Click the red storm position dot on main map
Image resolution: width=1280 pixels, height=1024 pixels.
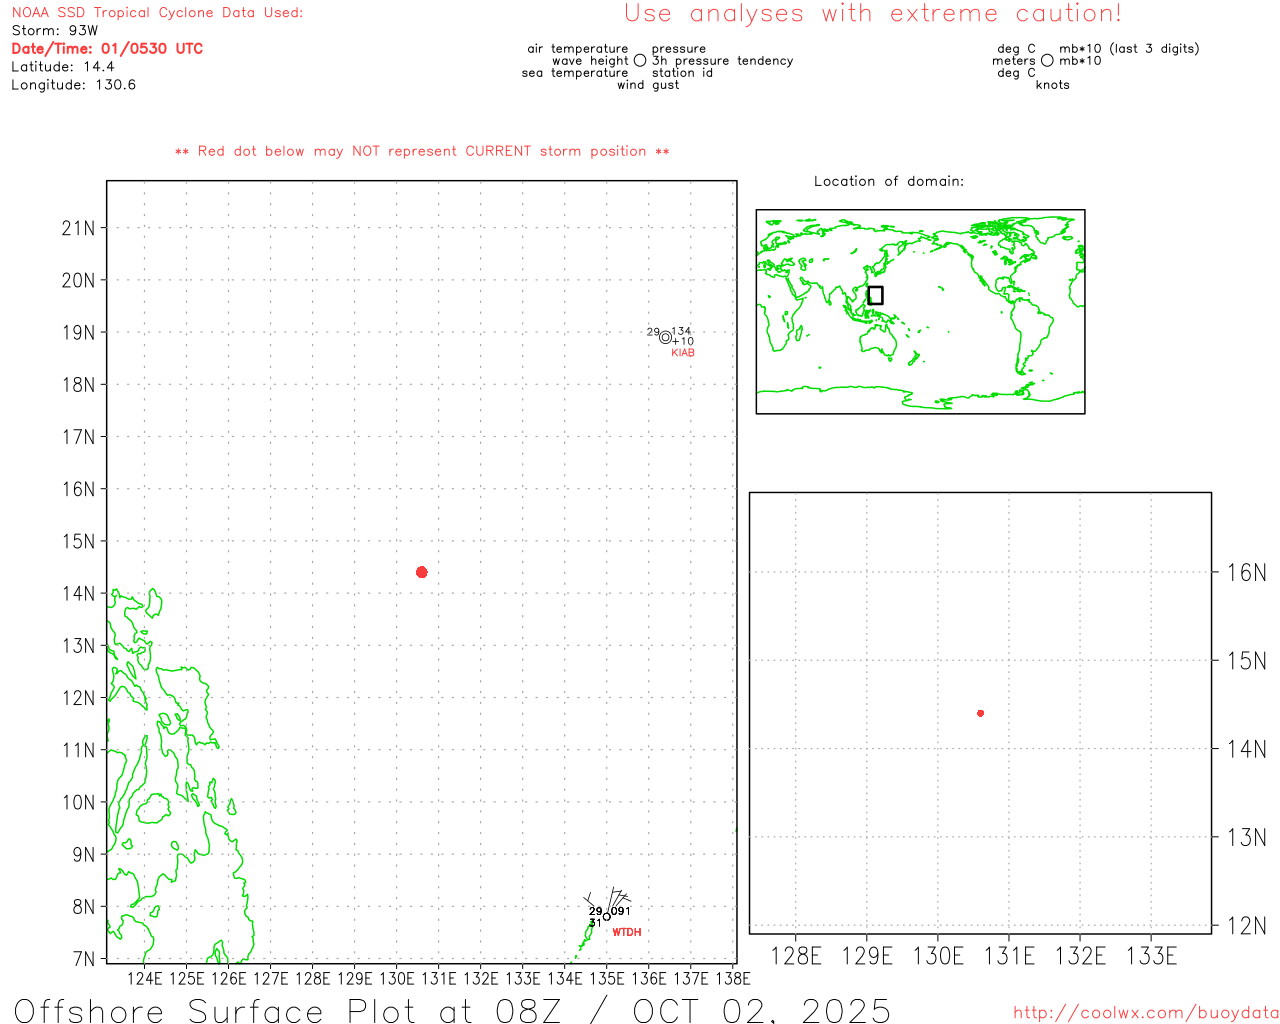coord(421,572)
